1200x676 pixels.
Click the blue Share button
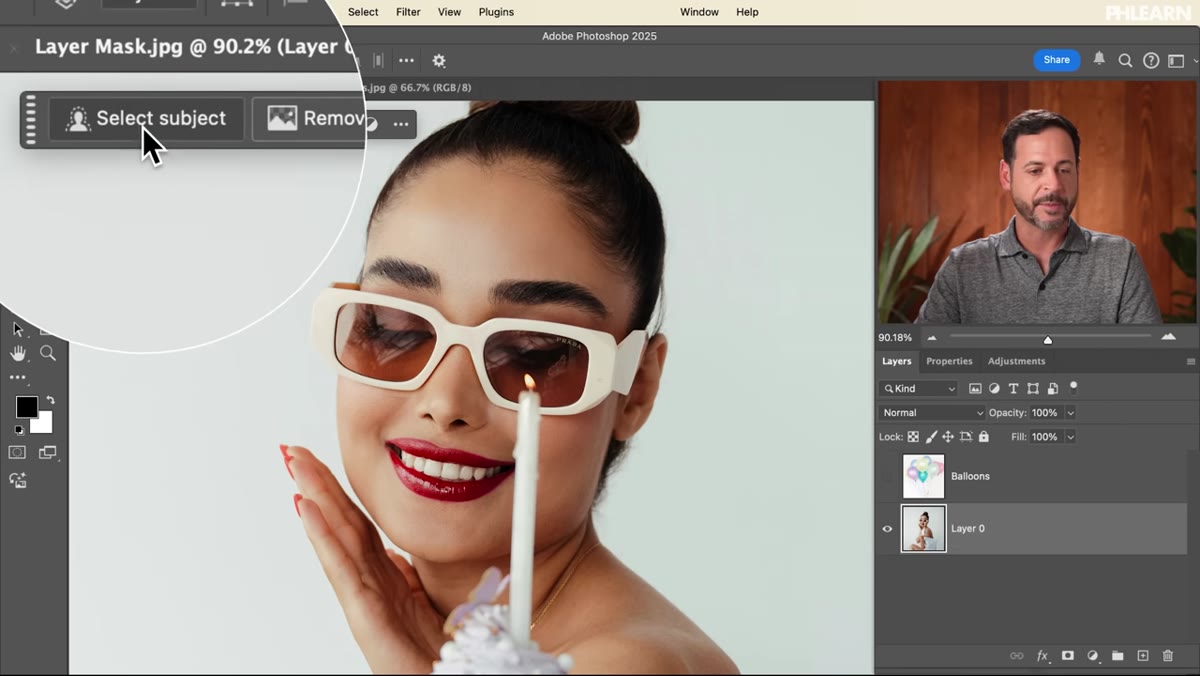pyautogui.click(x=1057, y=60)
